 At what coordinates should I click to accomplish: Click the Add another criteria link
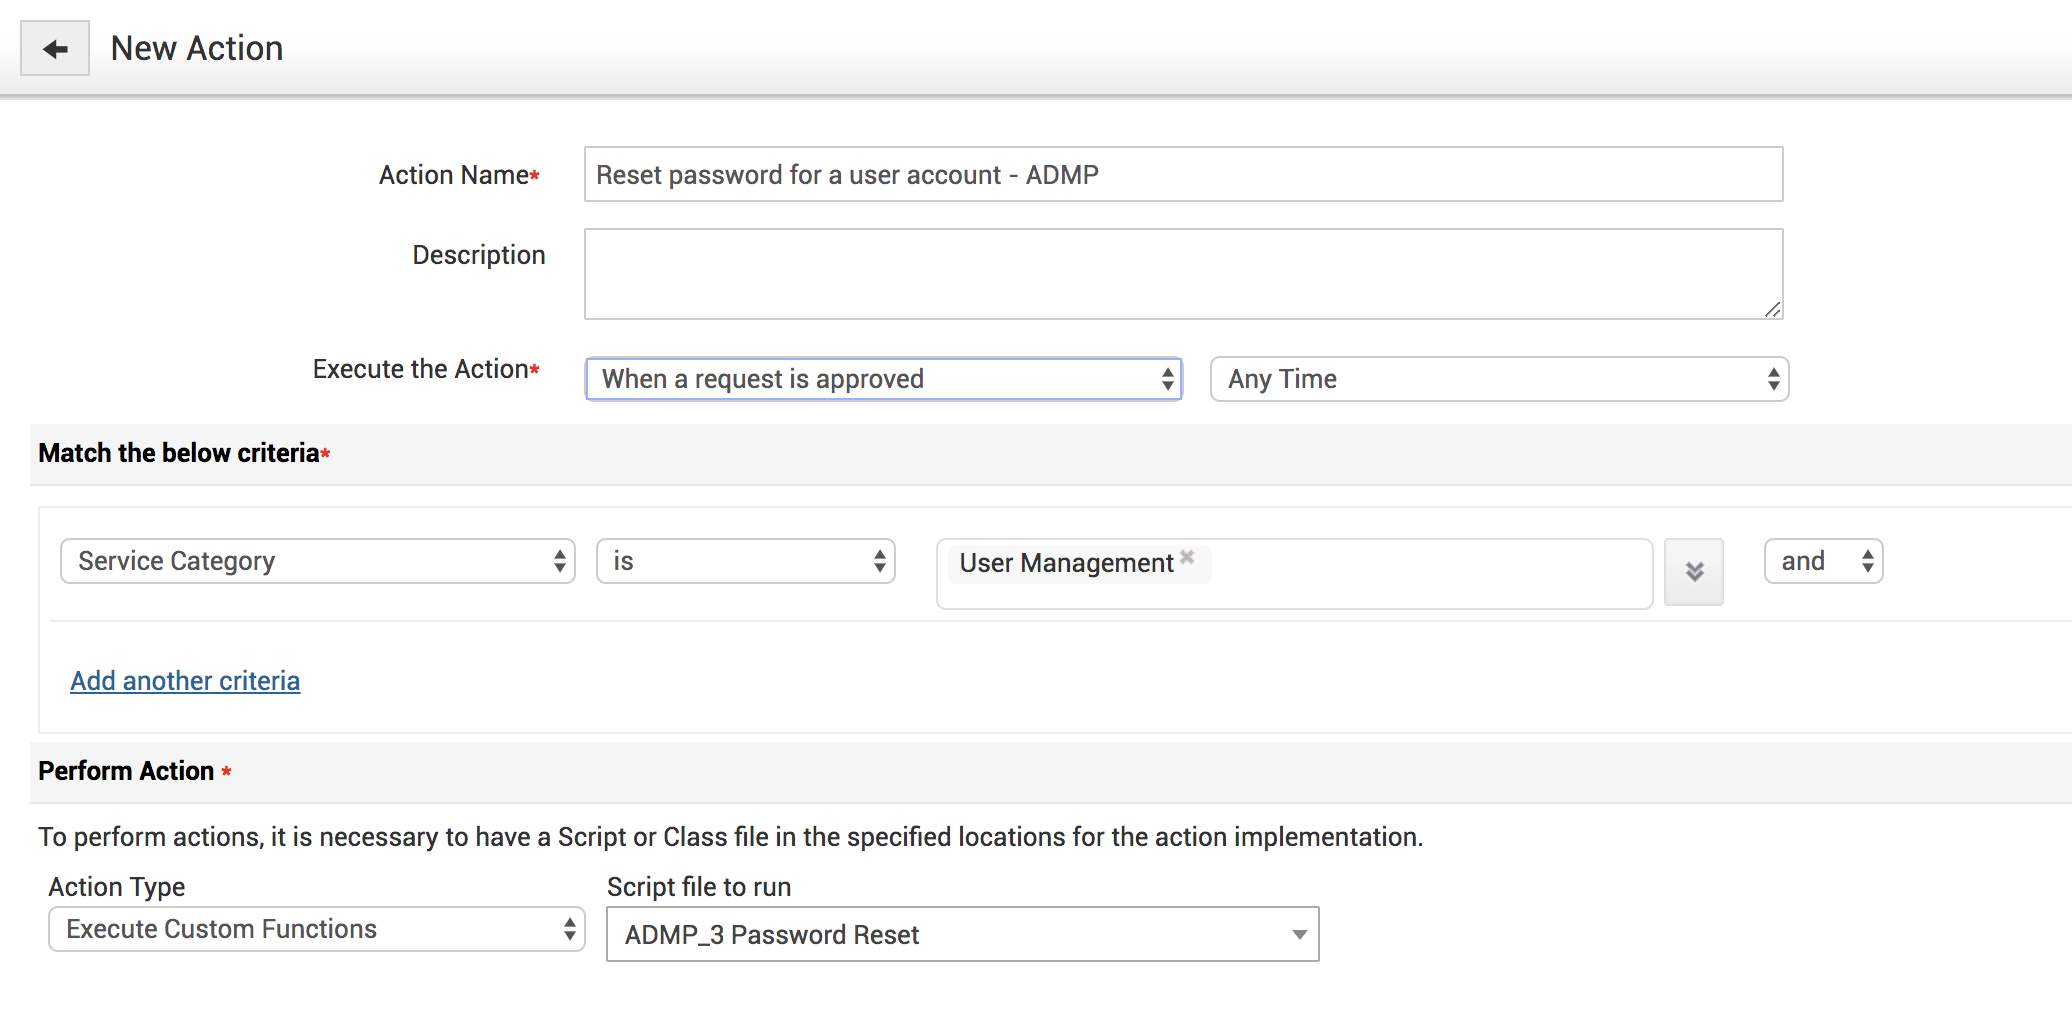[185, 681]
